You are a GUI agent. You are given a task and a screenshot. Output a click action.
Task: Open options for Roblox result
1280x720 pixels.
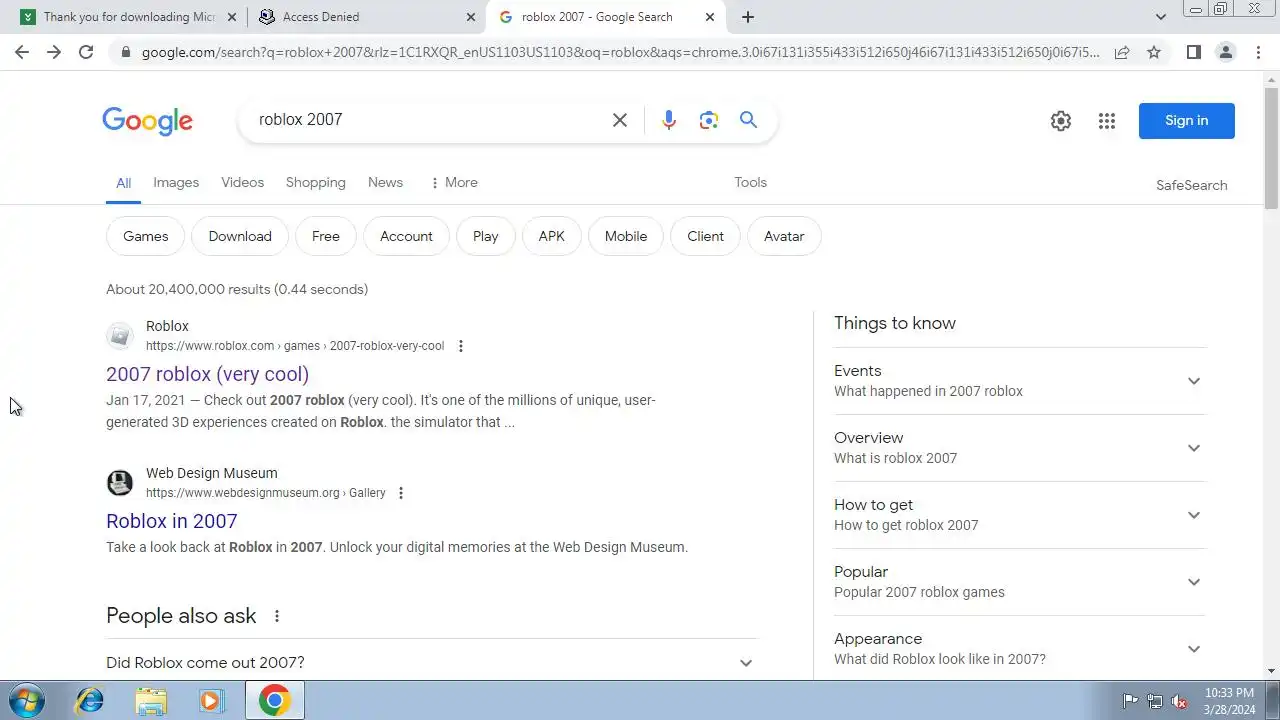[460, 346]
